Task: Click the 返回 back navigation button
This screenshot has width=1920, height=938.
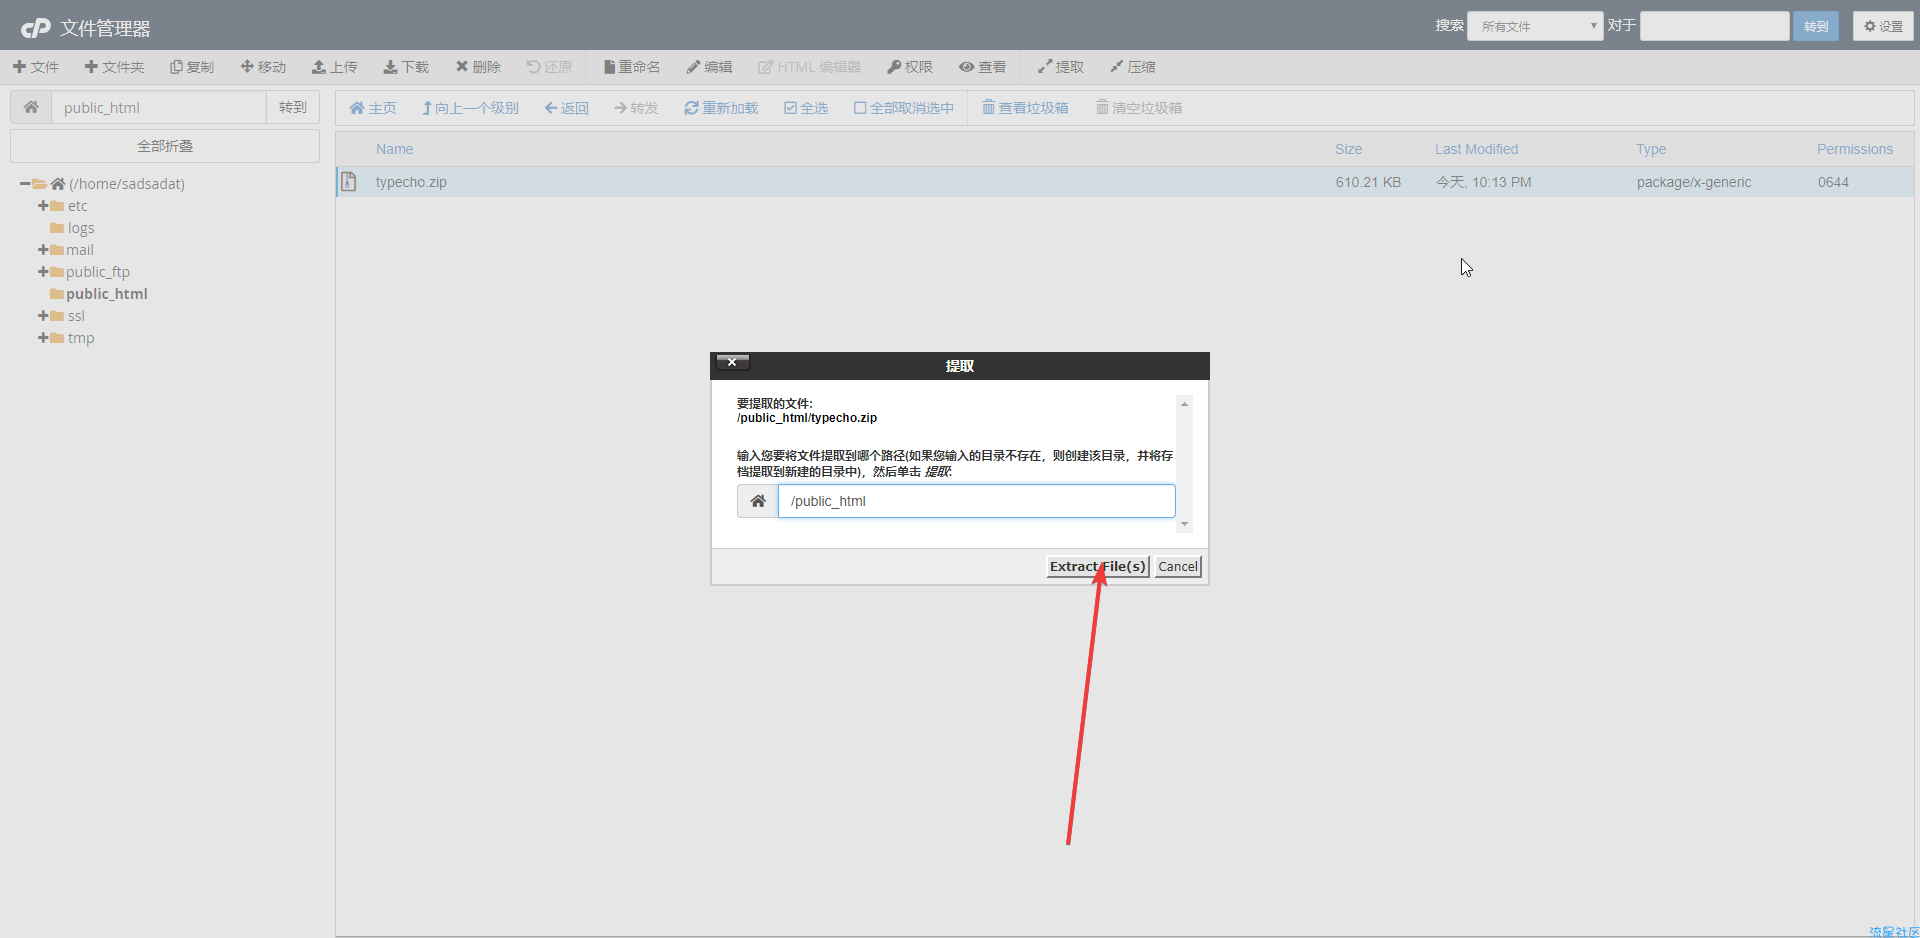Action: (x=567, y=108)
